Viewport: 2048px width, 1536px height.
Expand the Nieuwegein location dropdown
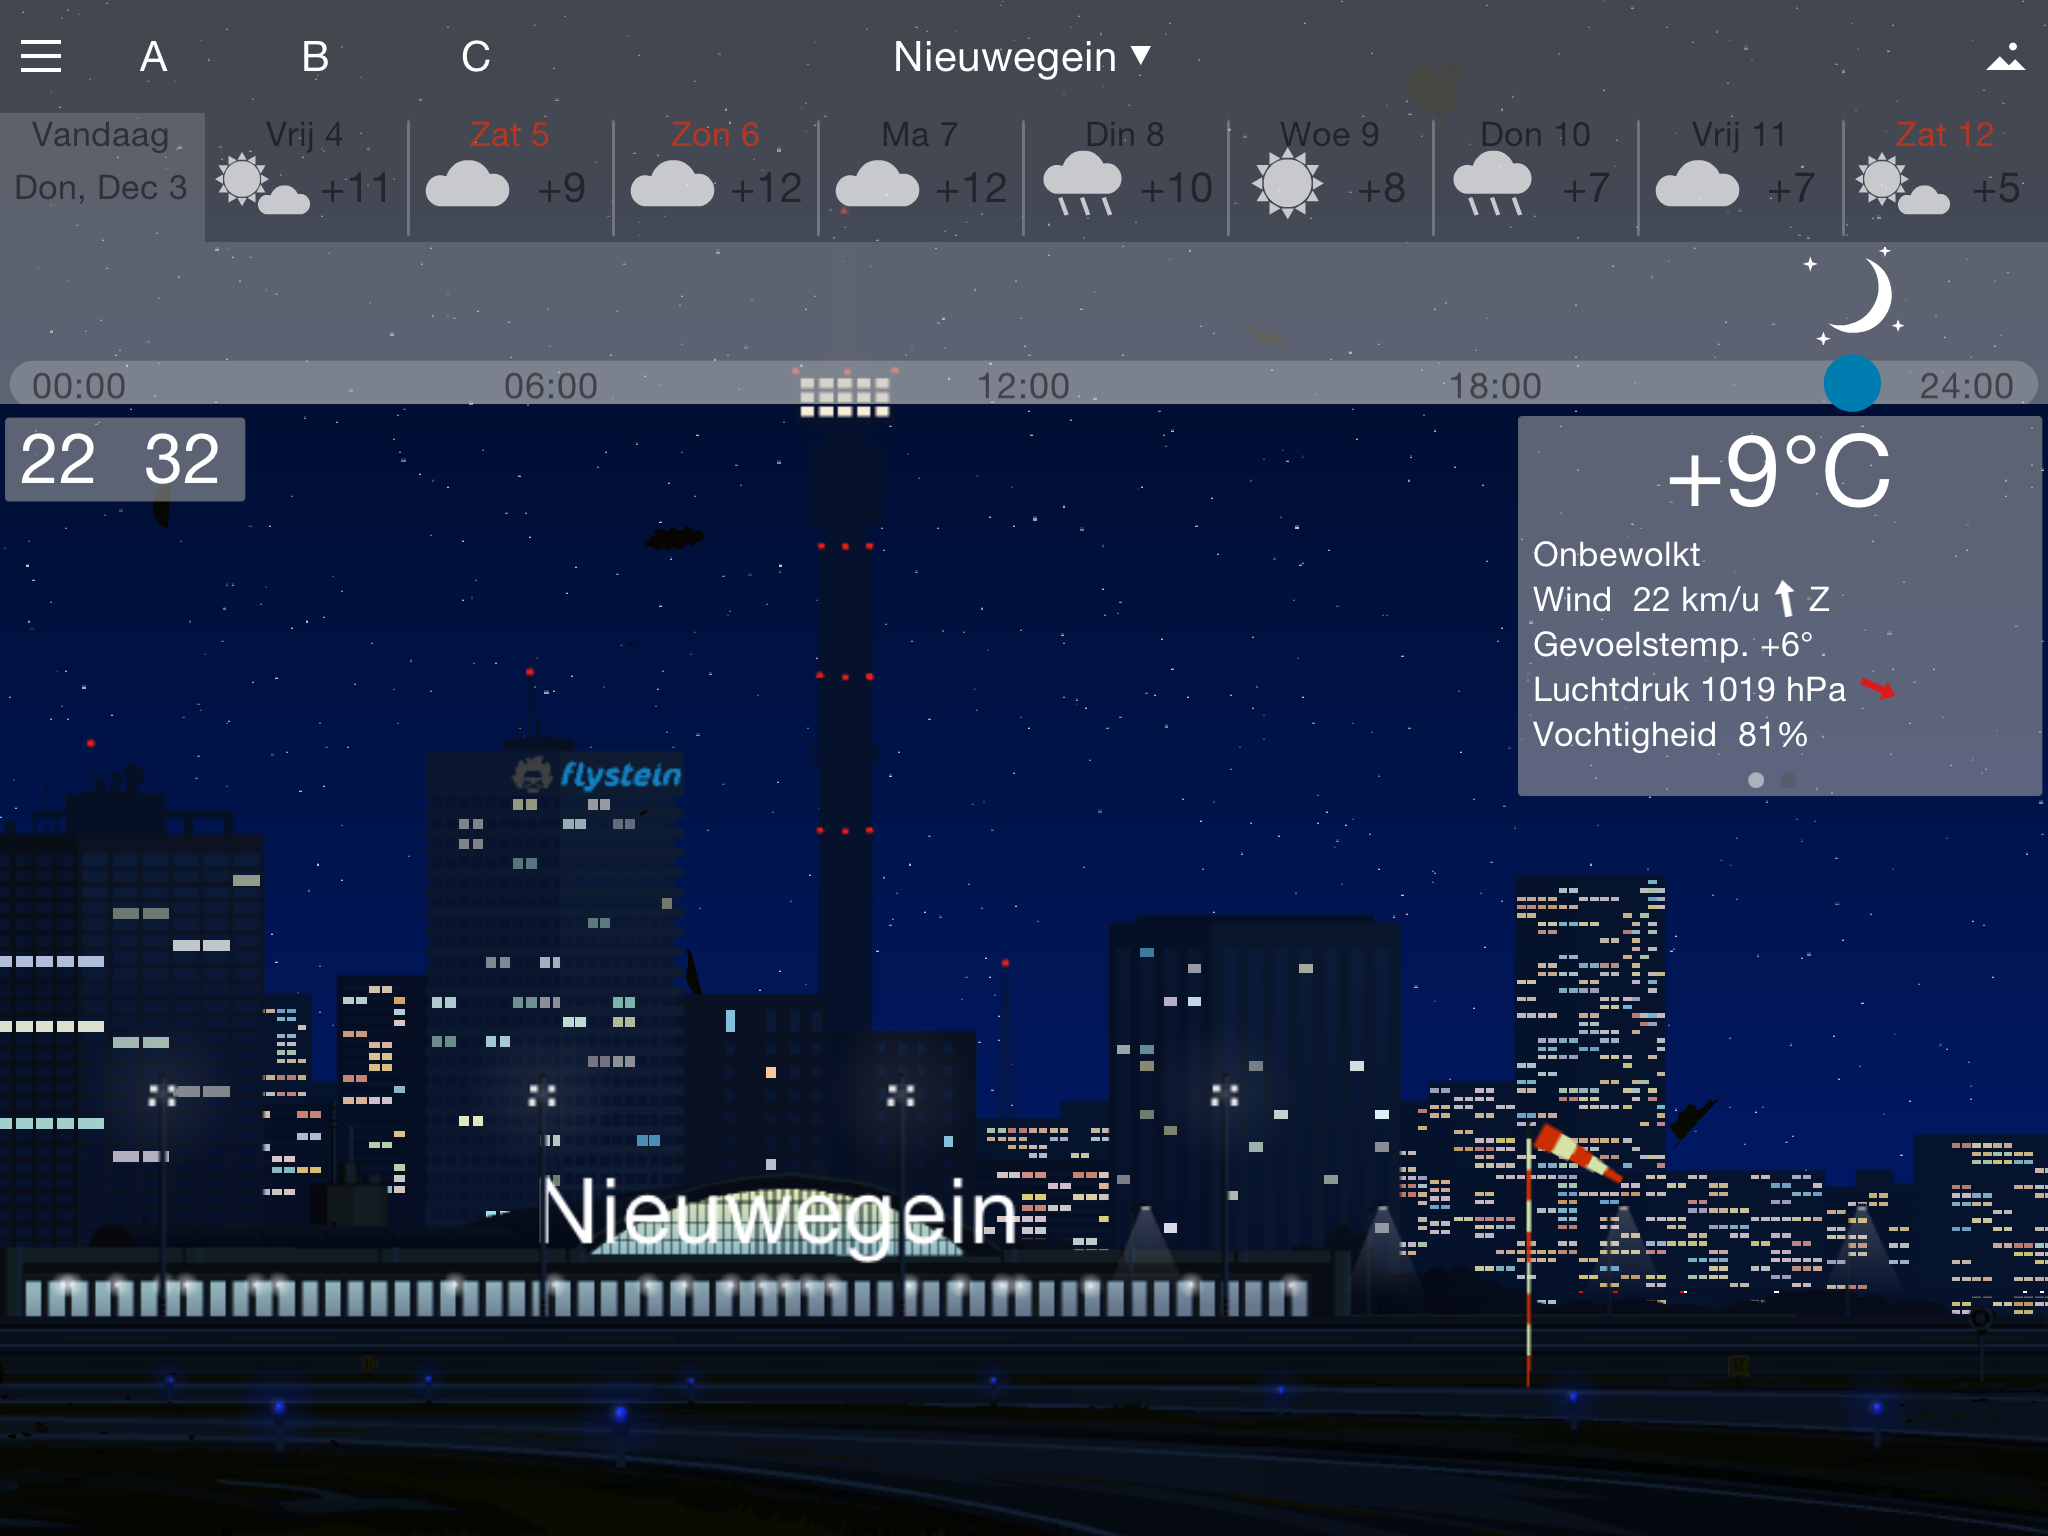(x=1005, y=57)
